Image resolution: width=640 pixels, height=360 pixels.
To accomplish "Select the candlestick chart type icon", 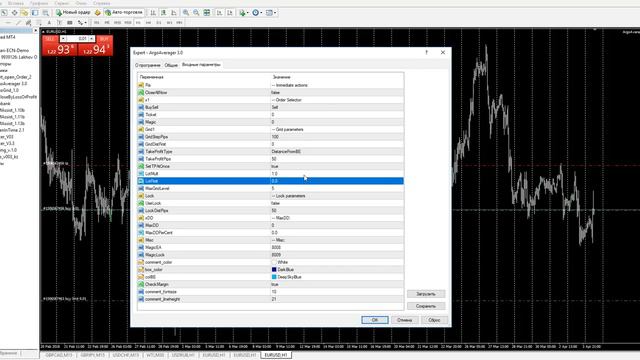I will (x=164, y=13).
